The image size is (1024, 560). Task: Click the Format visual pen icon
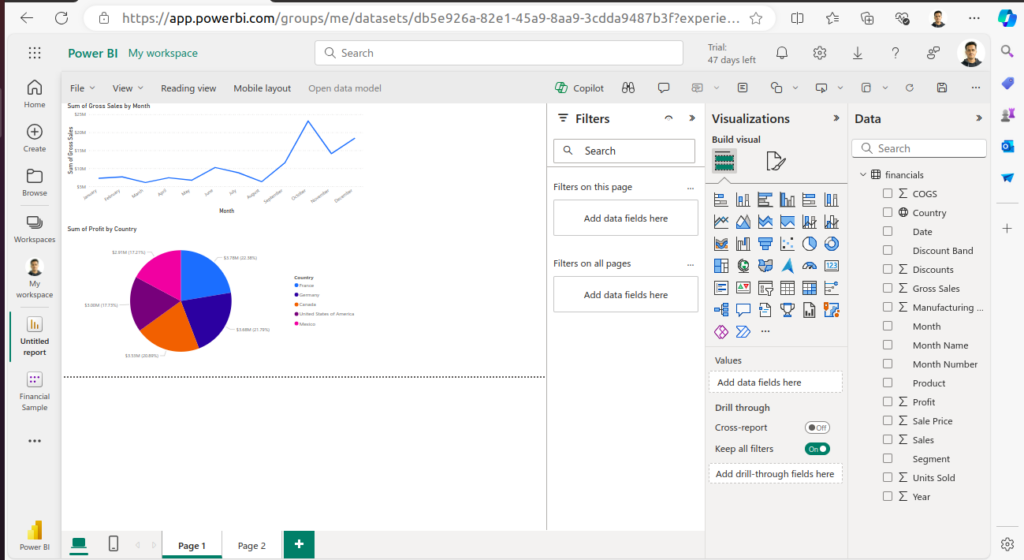click(x=775, y=161)
